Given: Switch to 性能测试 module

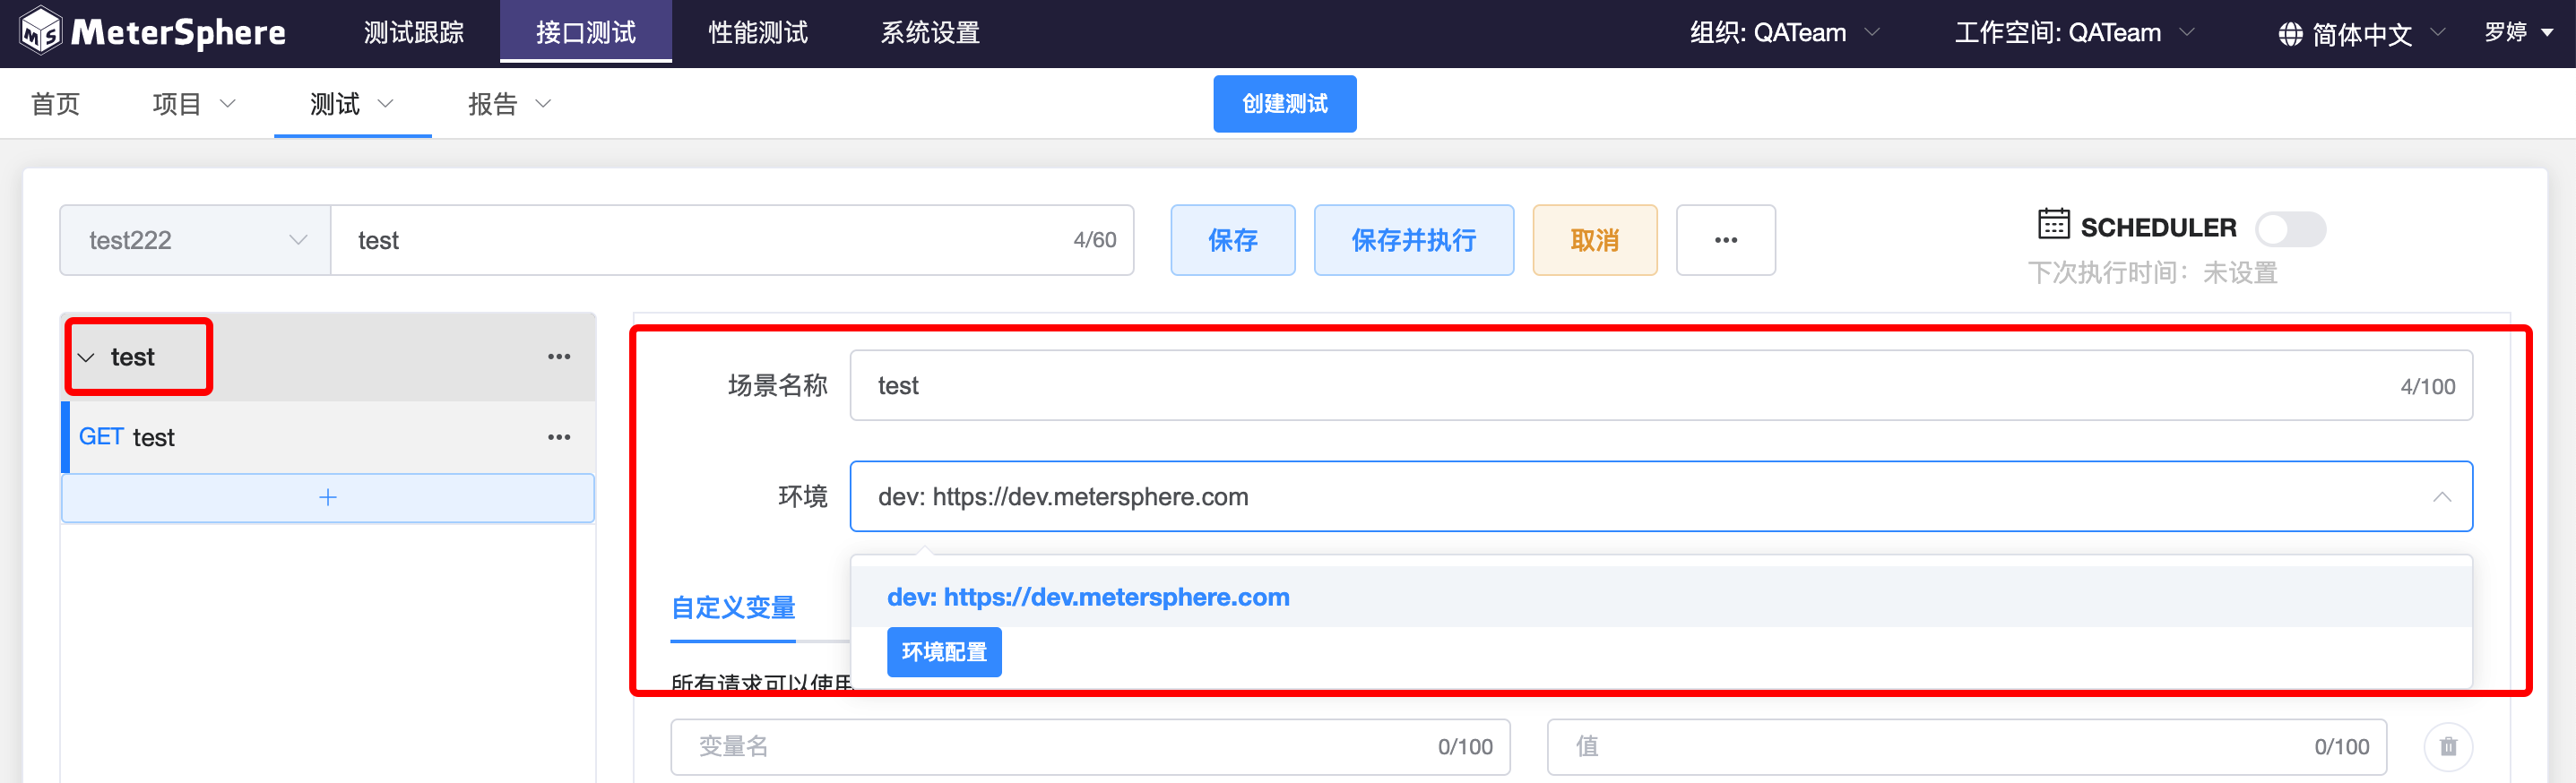Looking at the screenshot, I should pyautogui.click(x=758, y=33).
